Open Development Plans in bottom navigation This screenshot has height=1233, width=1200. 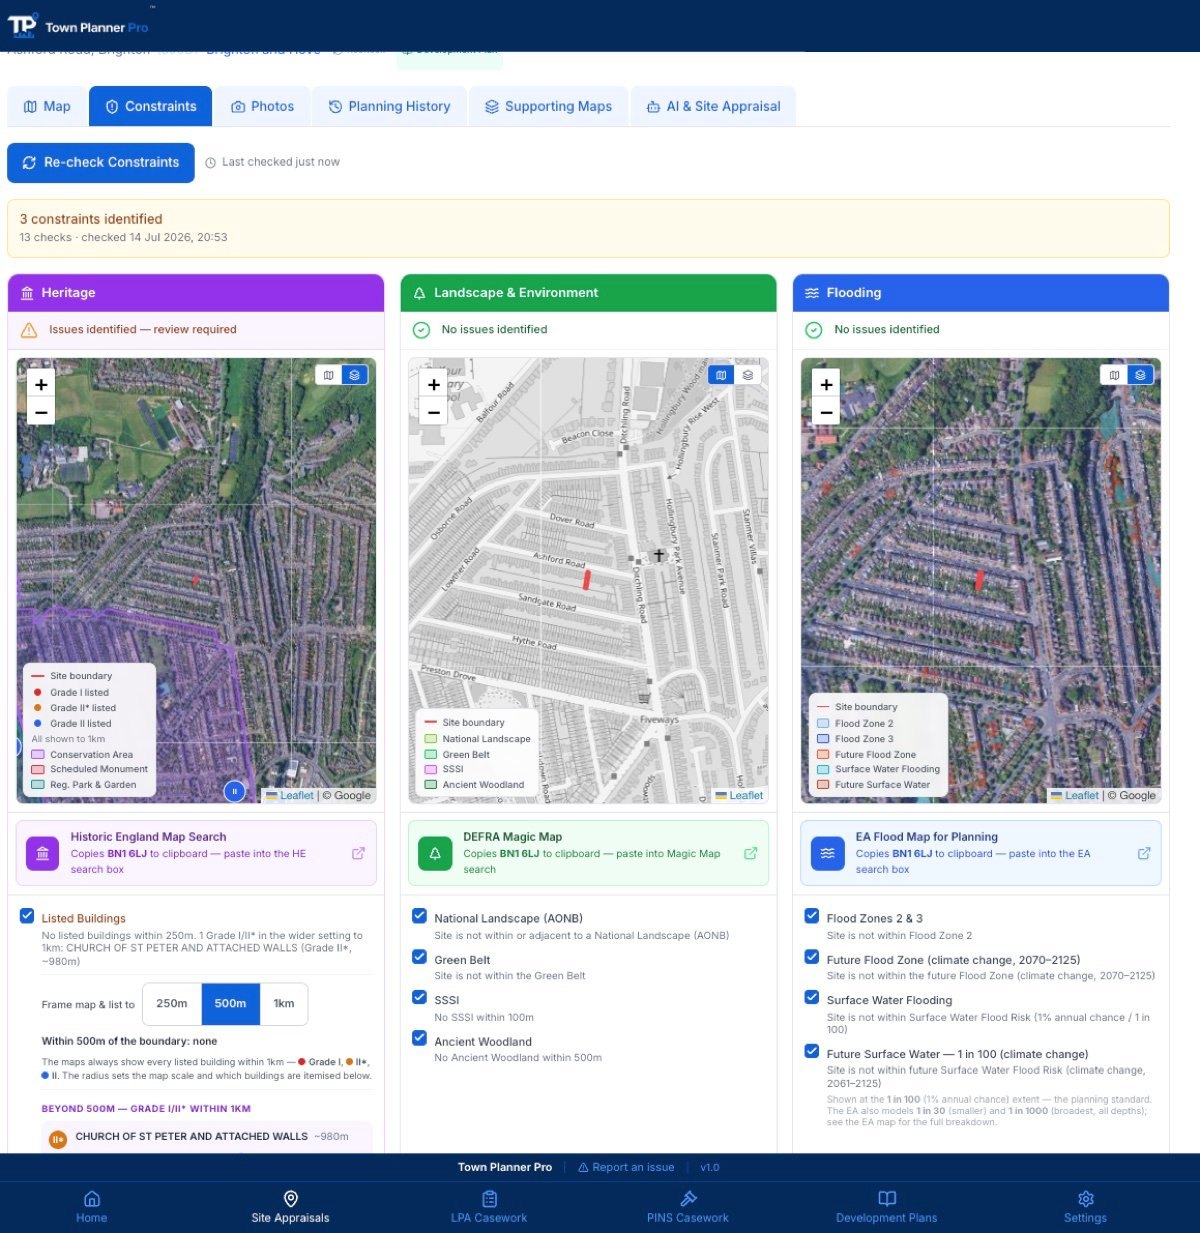pyautogui.click(x=887, y=1207)
